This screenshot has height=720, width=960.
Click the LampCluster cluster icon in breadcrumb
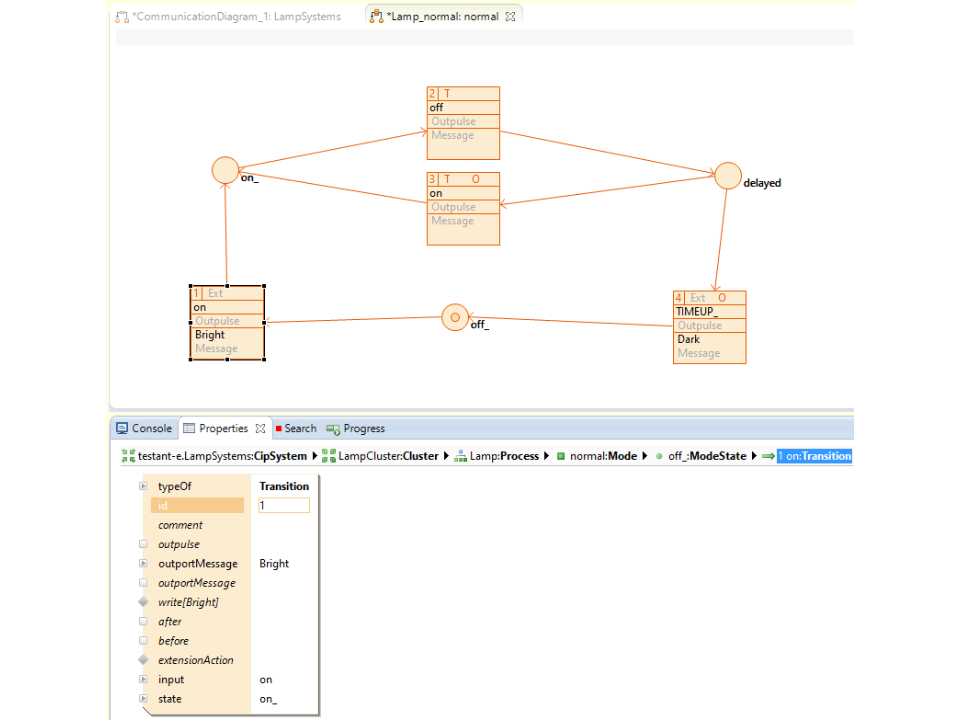coord(329,457)
